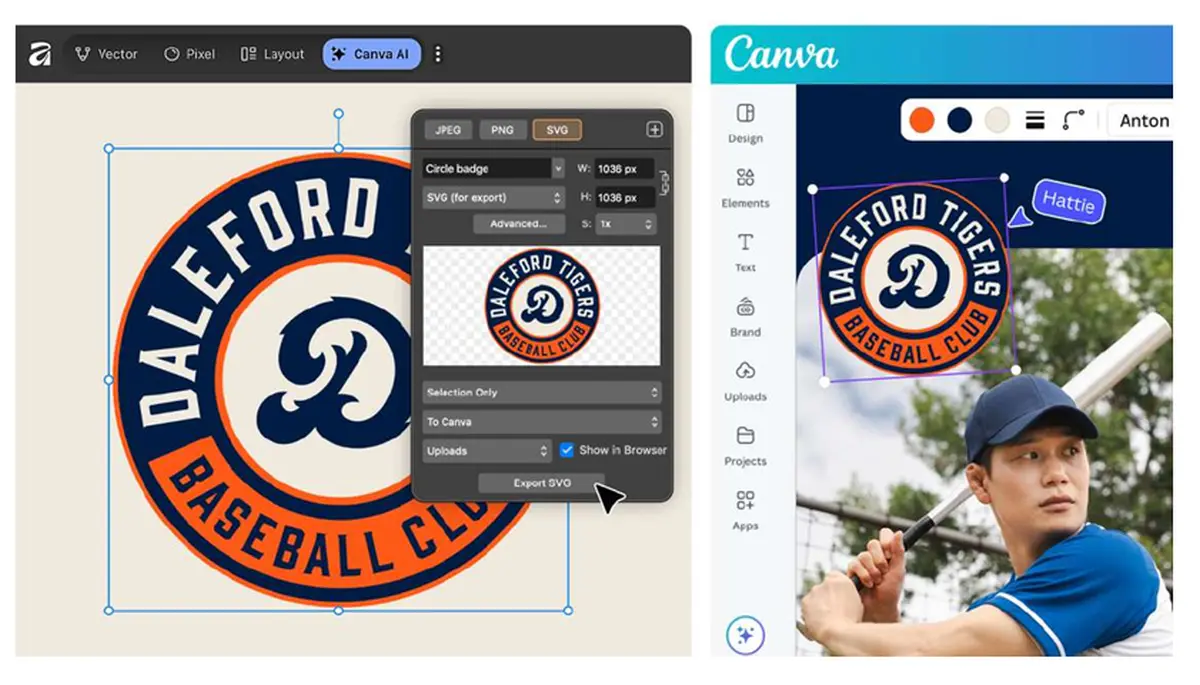
Task: Open the three-dot more options menu
Action: point(437,54)
